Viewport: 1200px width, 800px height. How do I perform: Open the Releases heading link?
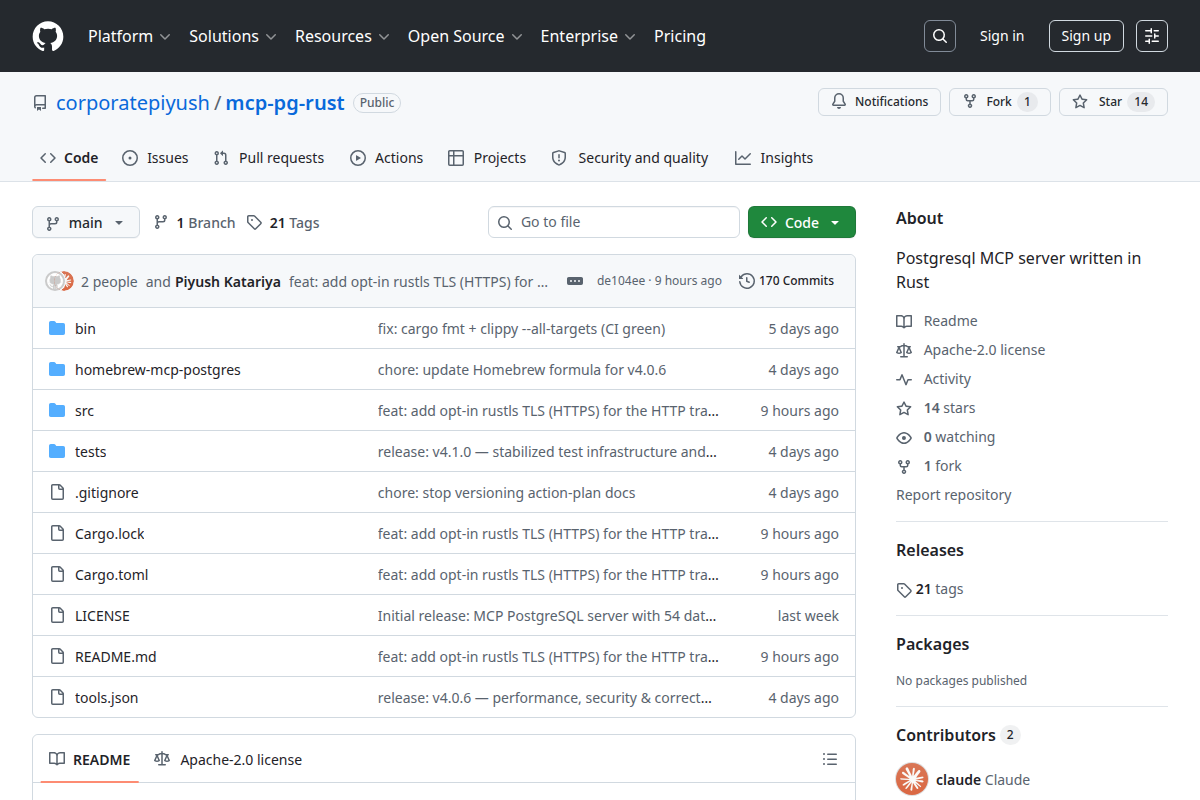(930, 551)
